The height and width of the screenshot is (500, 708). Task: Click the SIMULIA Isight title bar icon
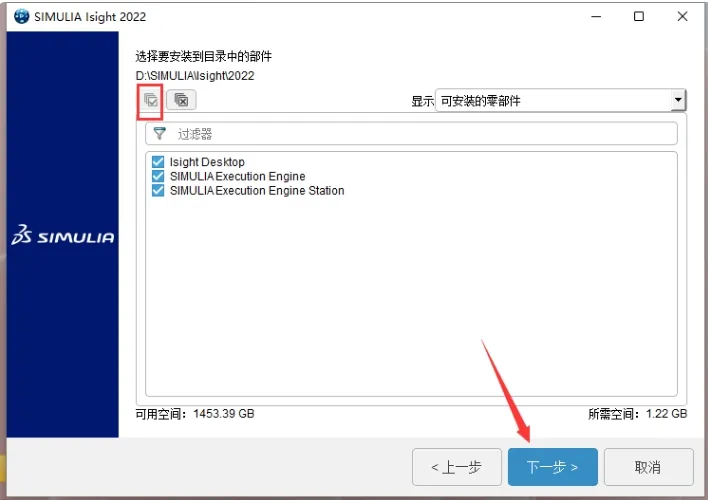pos(21,17)
